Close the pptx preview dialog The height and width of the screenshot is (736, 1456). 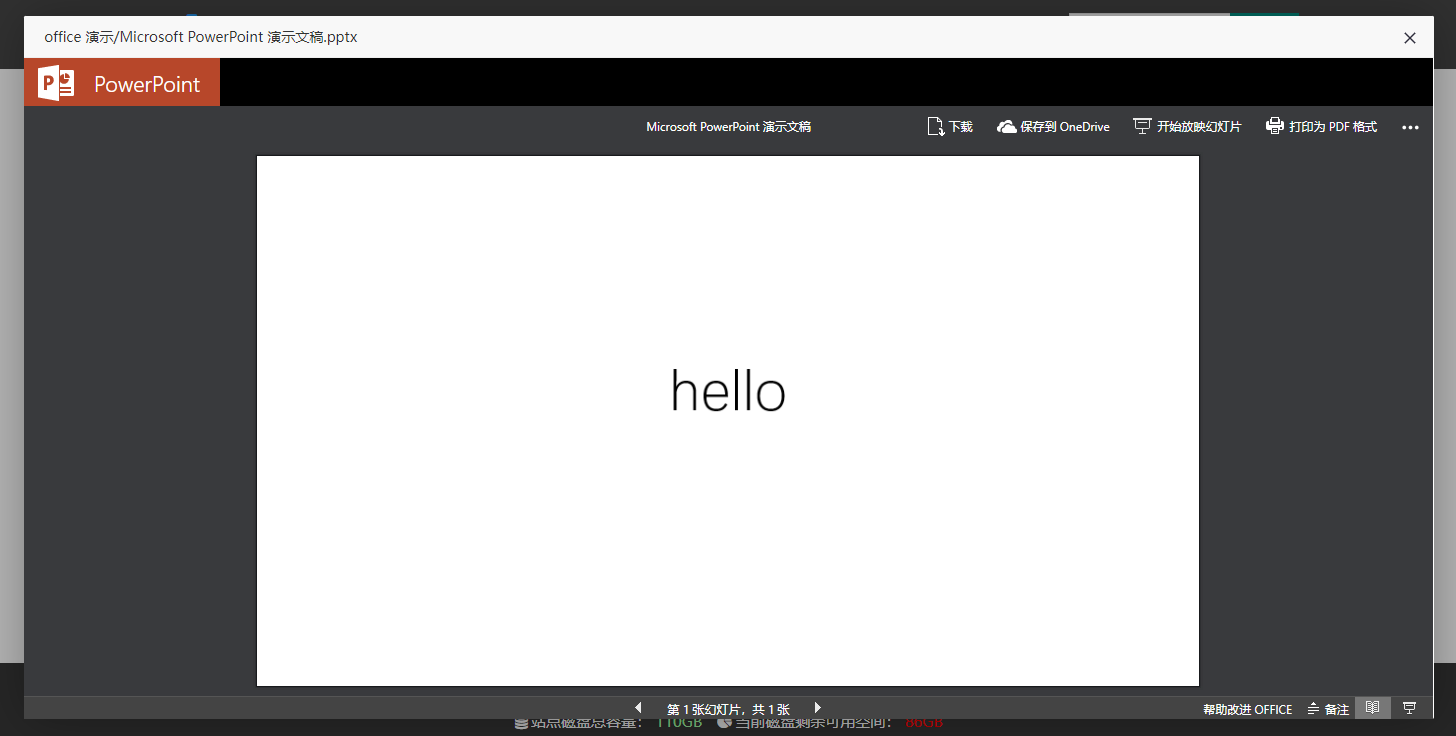click(1410, 38)
